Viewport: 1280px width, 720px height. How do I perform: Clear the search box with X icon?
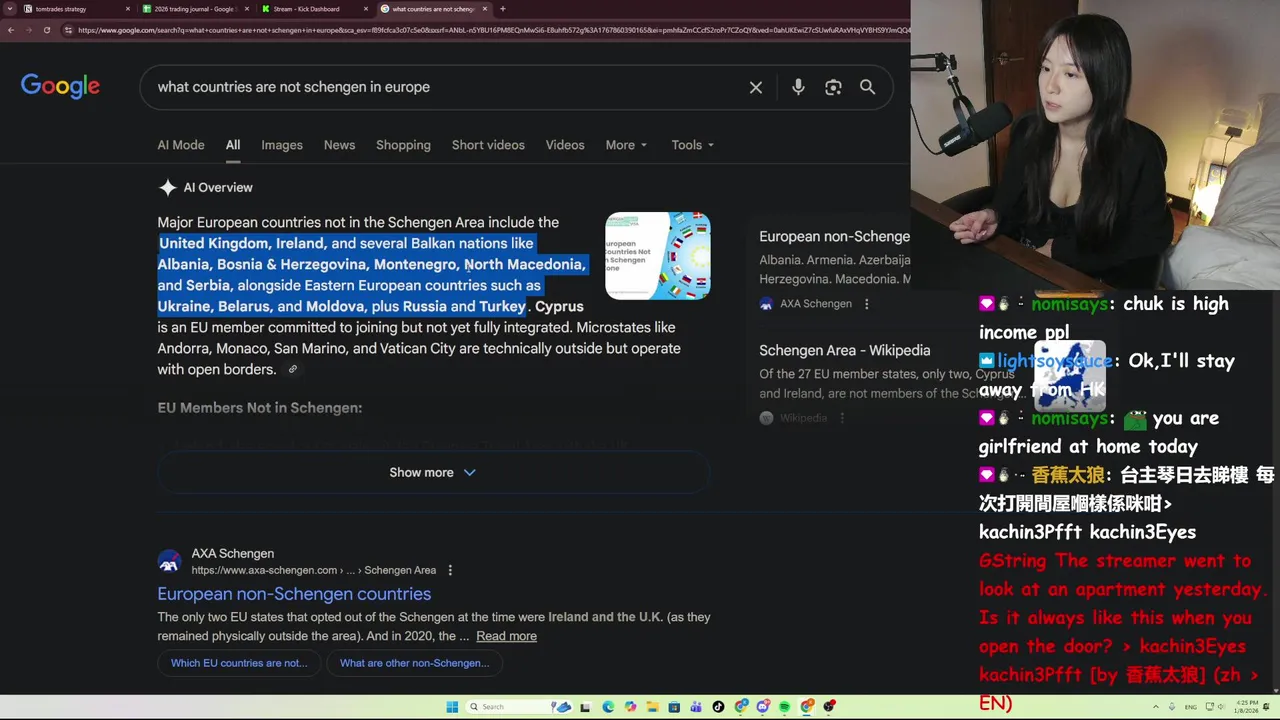(756, 87)
